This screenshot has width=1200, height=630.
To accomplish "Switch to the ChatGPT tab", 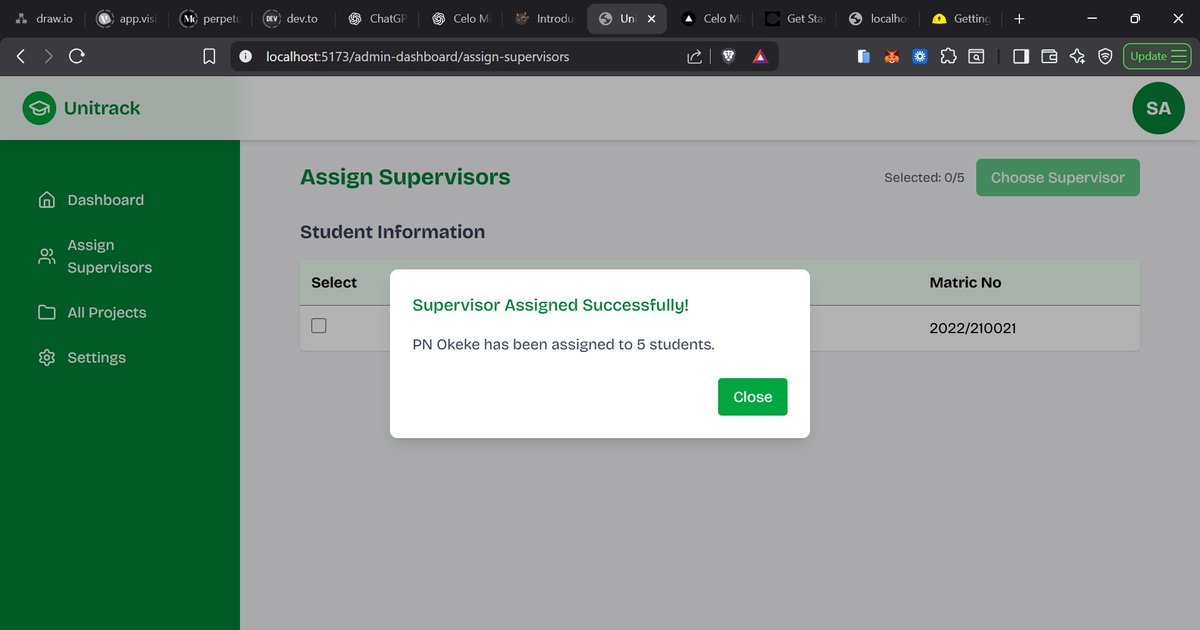I will click(377, 18).
